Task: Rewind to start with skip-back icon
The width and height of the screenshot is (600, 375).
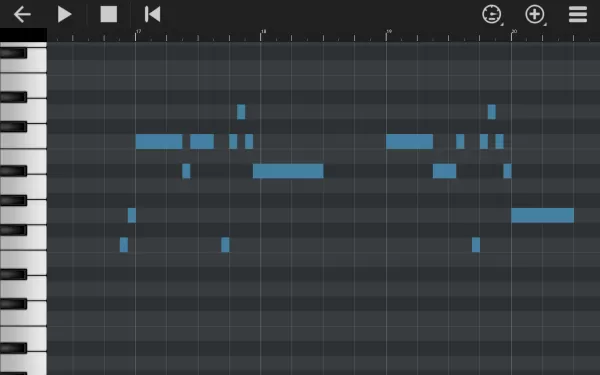Action: (x=152, y=15)
